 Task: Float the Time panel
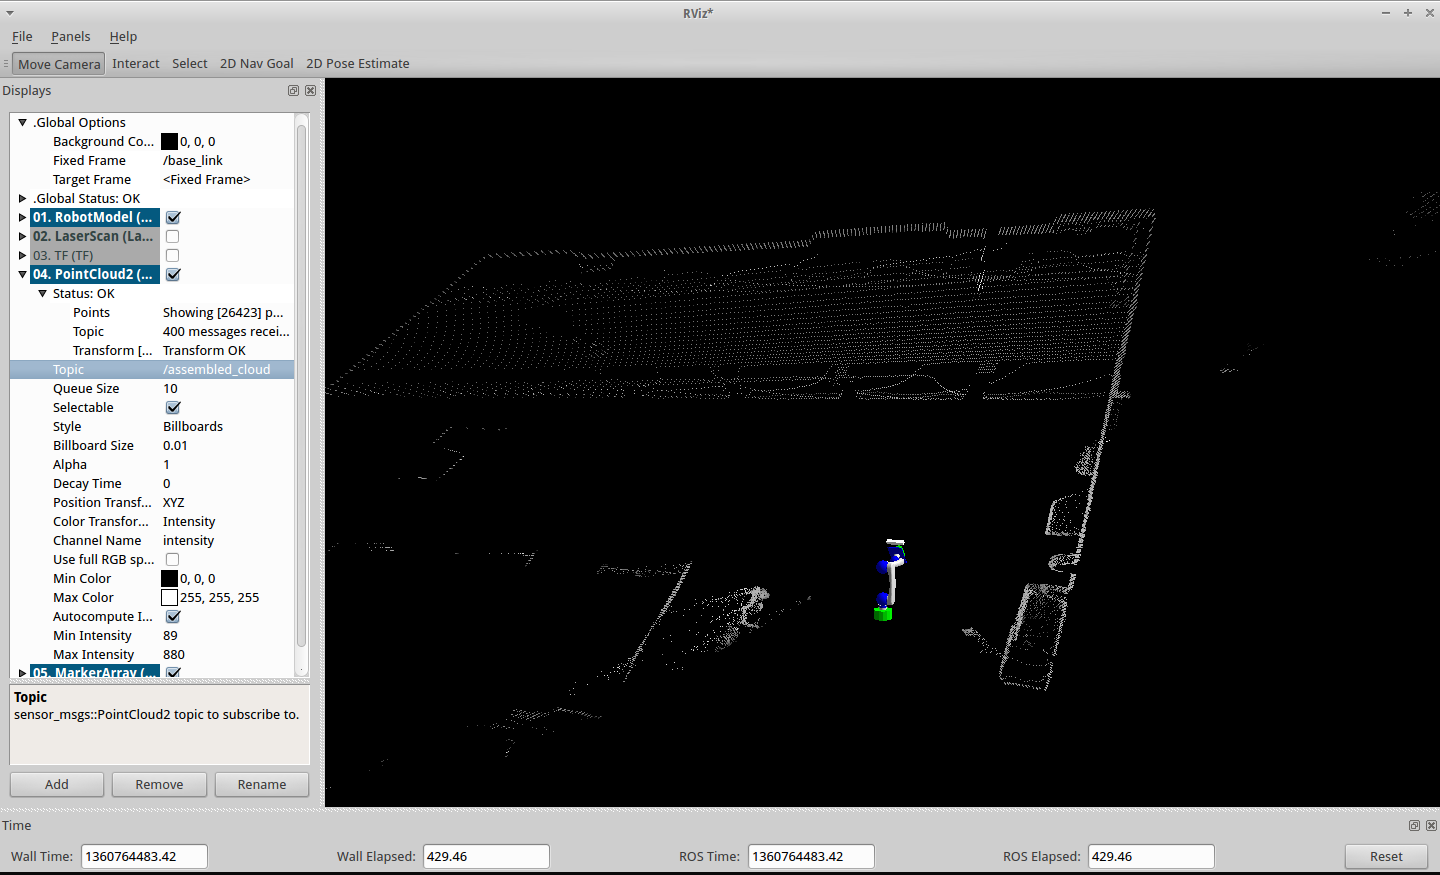pos(1414,825)
